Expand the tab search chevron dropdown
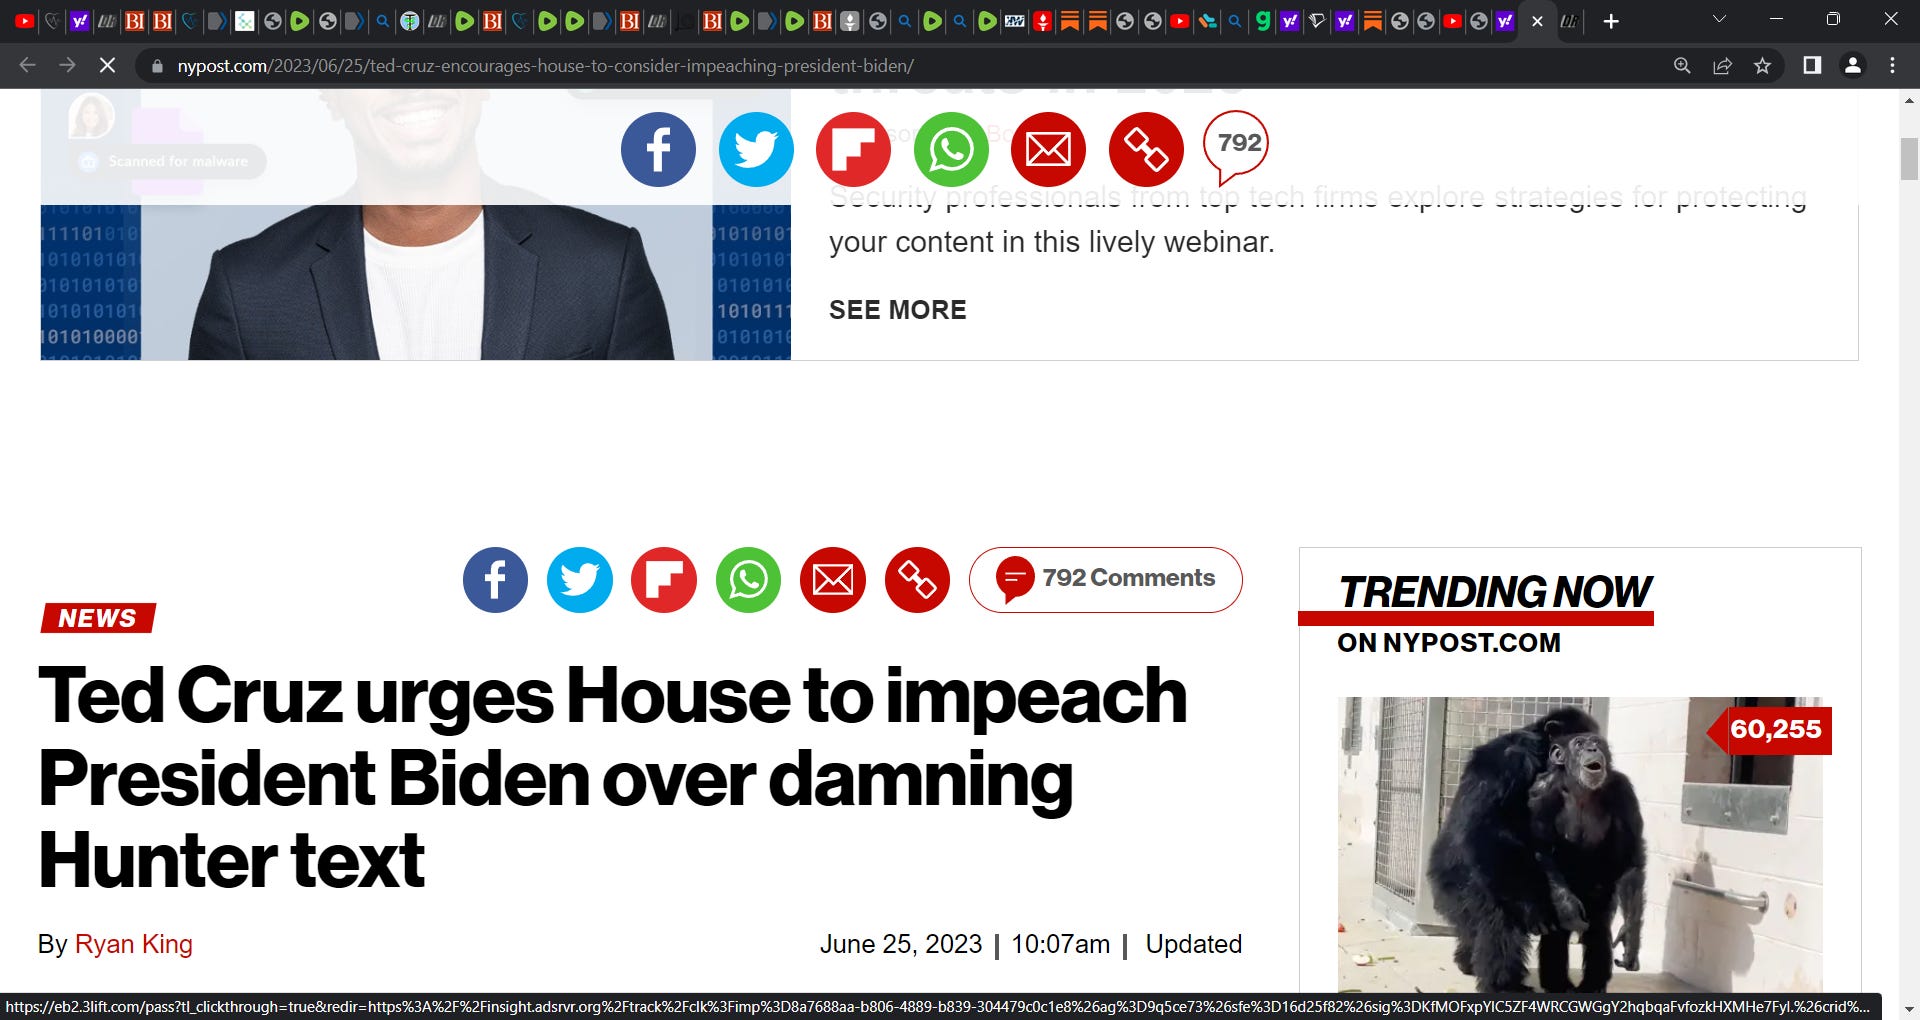Screen dimensions: 1920x1020 pyautogui.click(x=1719, y=20)
